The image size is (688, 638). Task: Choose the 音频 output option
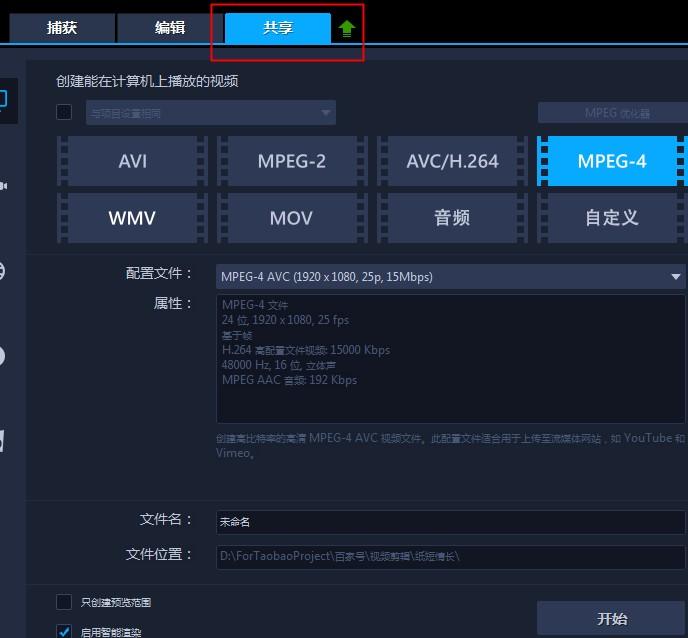pos(452,218)
